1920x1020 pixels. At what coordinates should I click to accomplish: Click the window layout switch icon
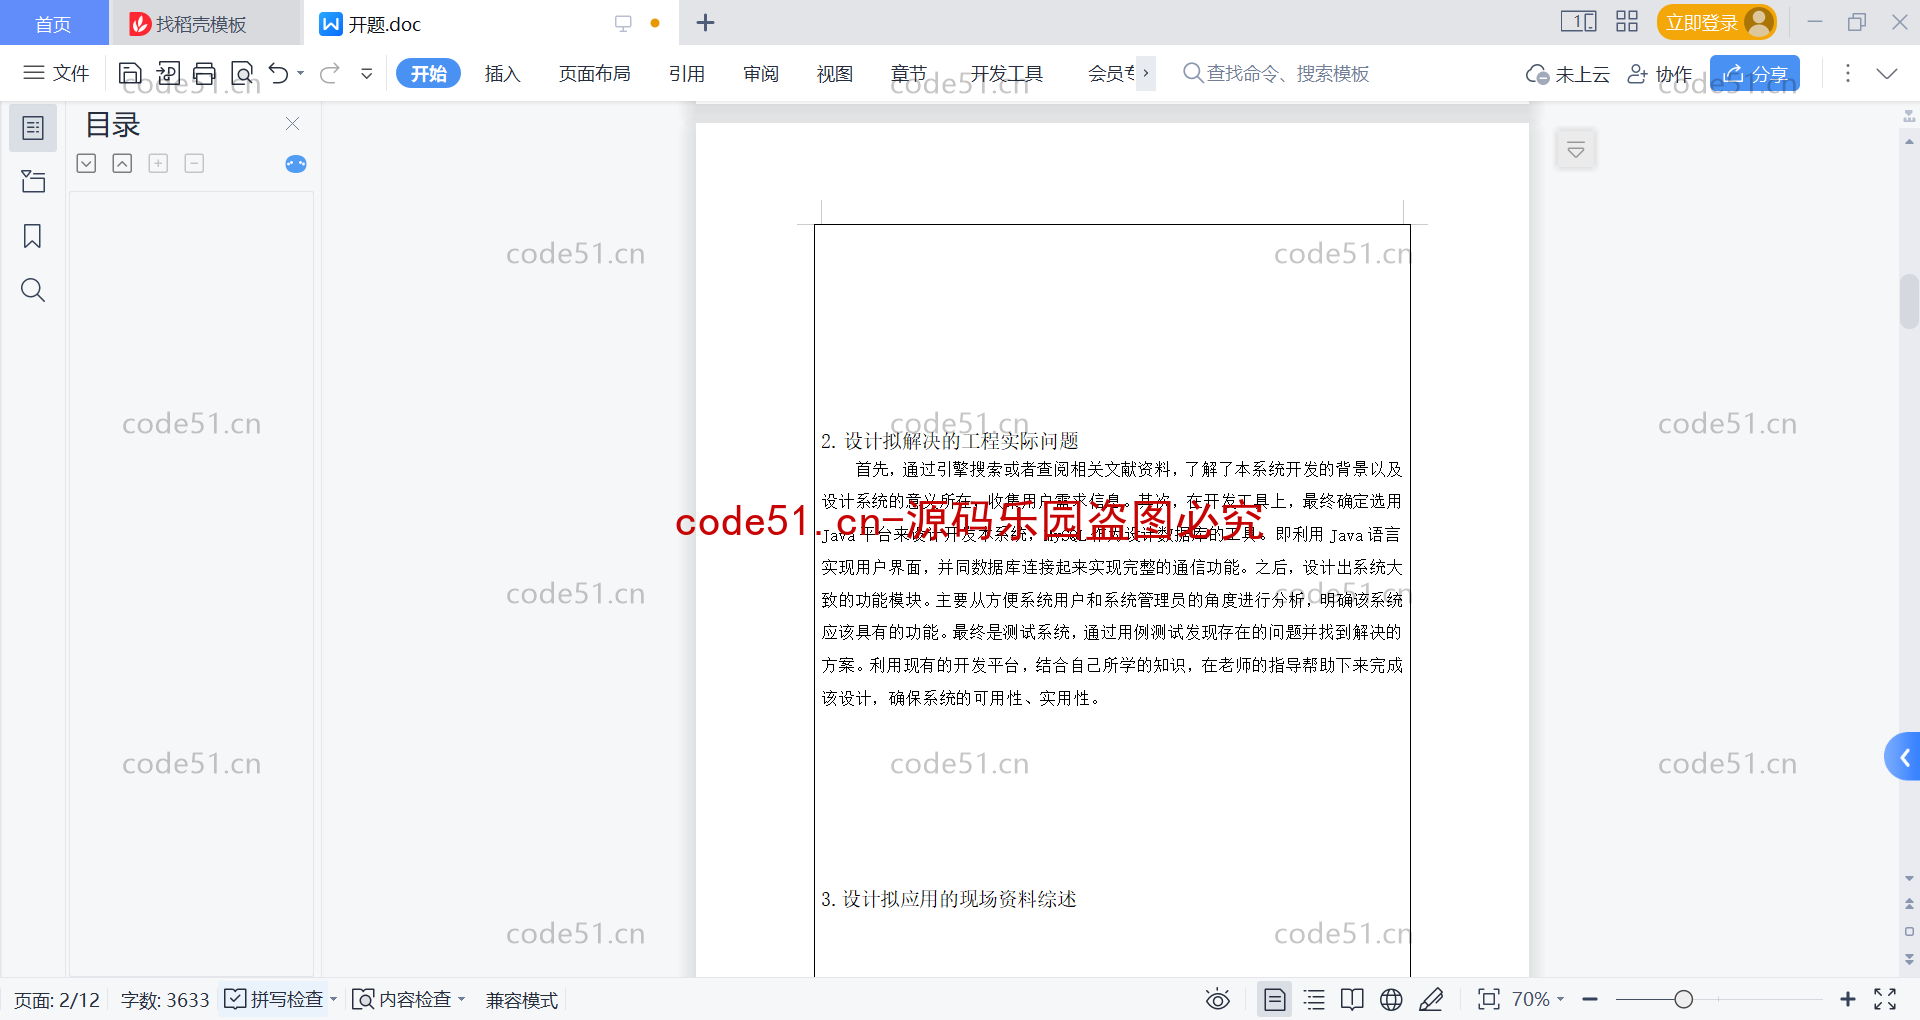(x=1579, y=22)
